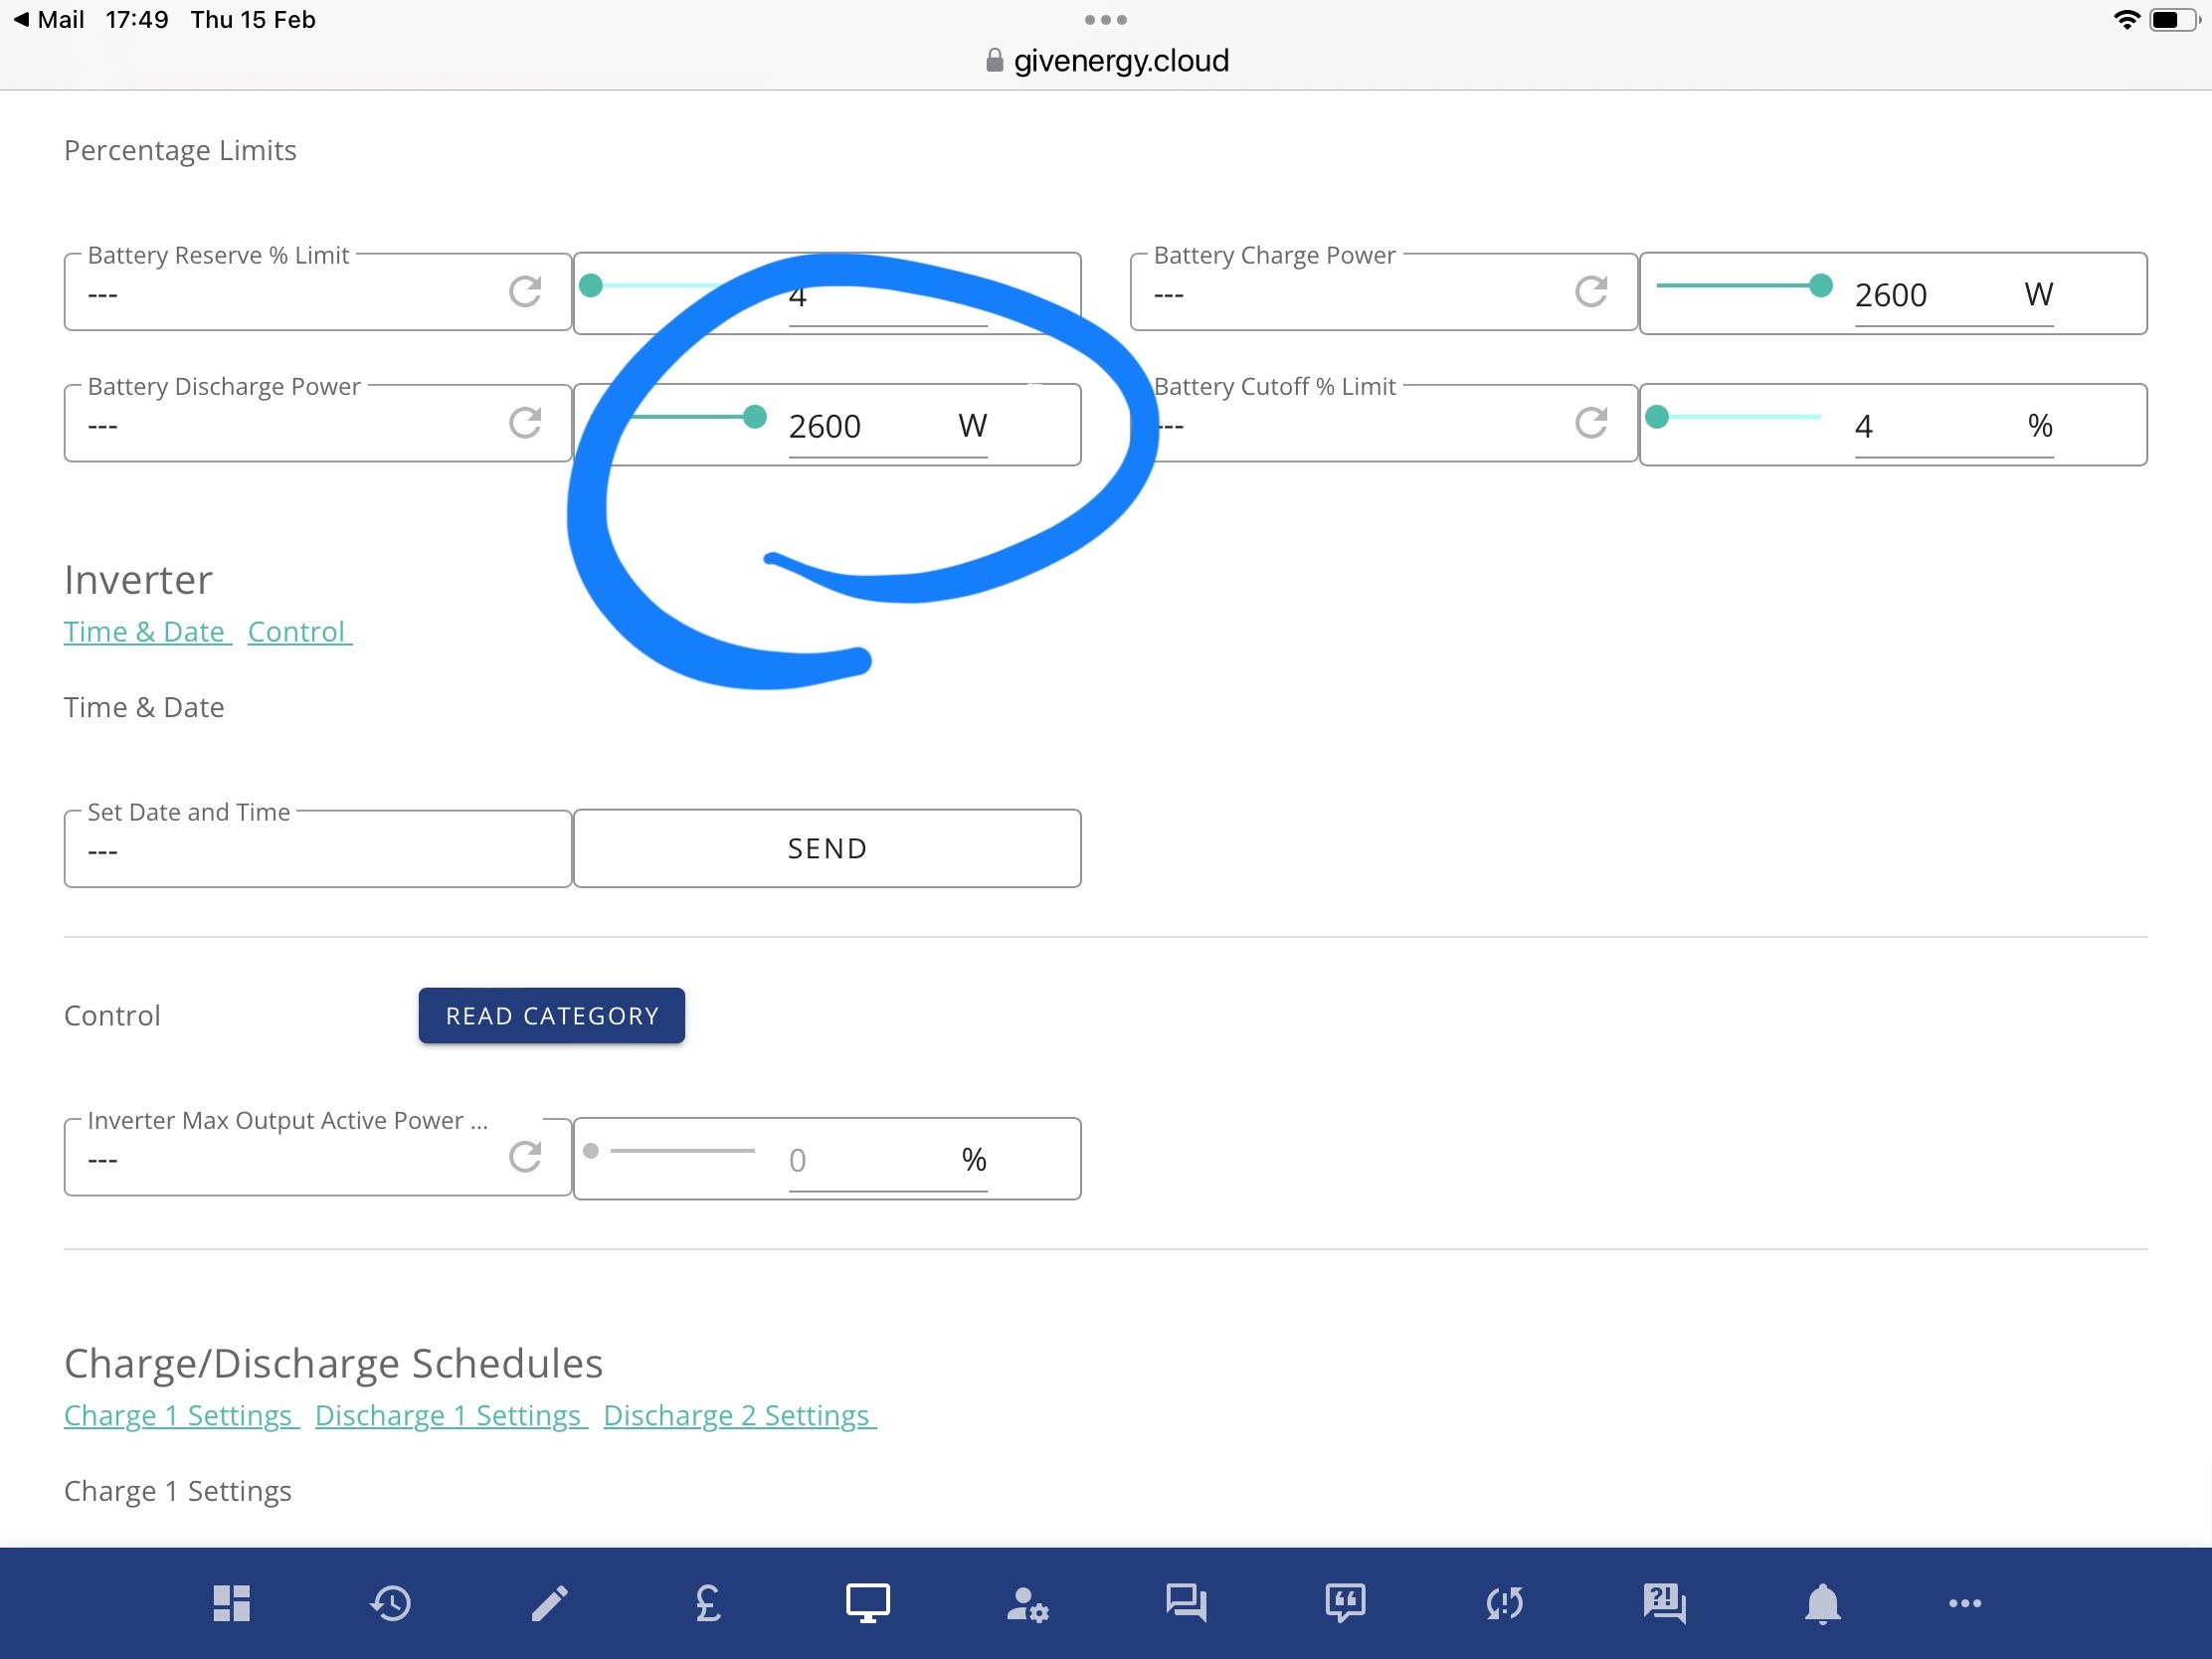Open the pound sign tariff icon
Viewport: 2212px width, 1659px height.
[x=708, y=1603]
